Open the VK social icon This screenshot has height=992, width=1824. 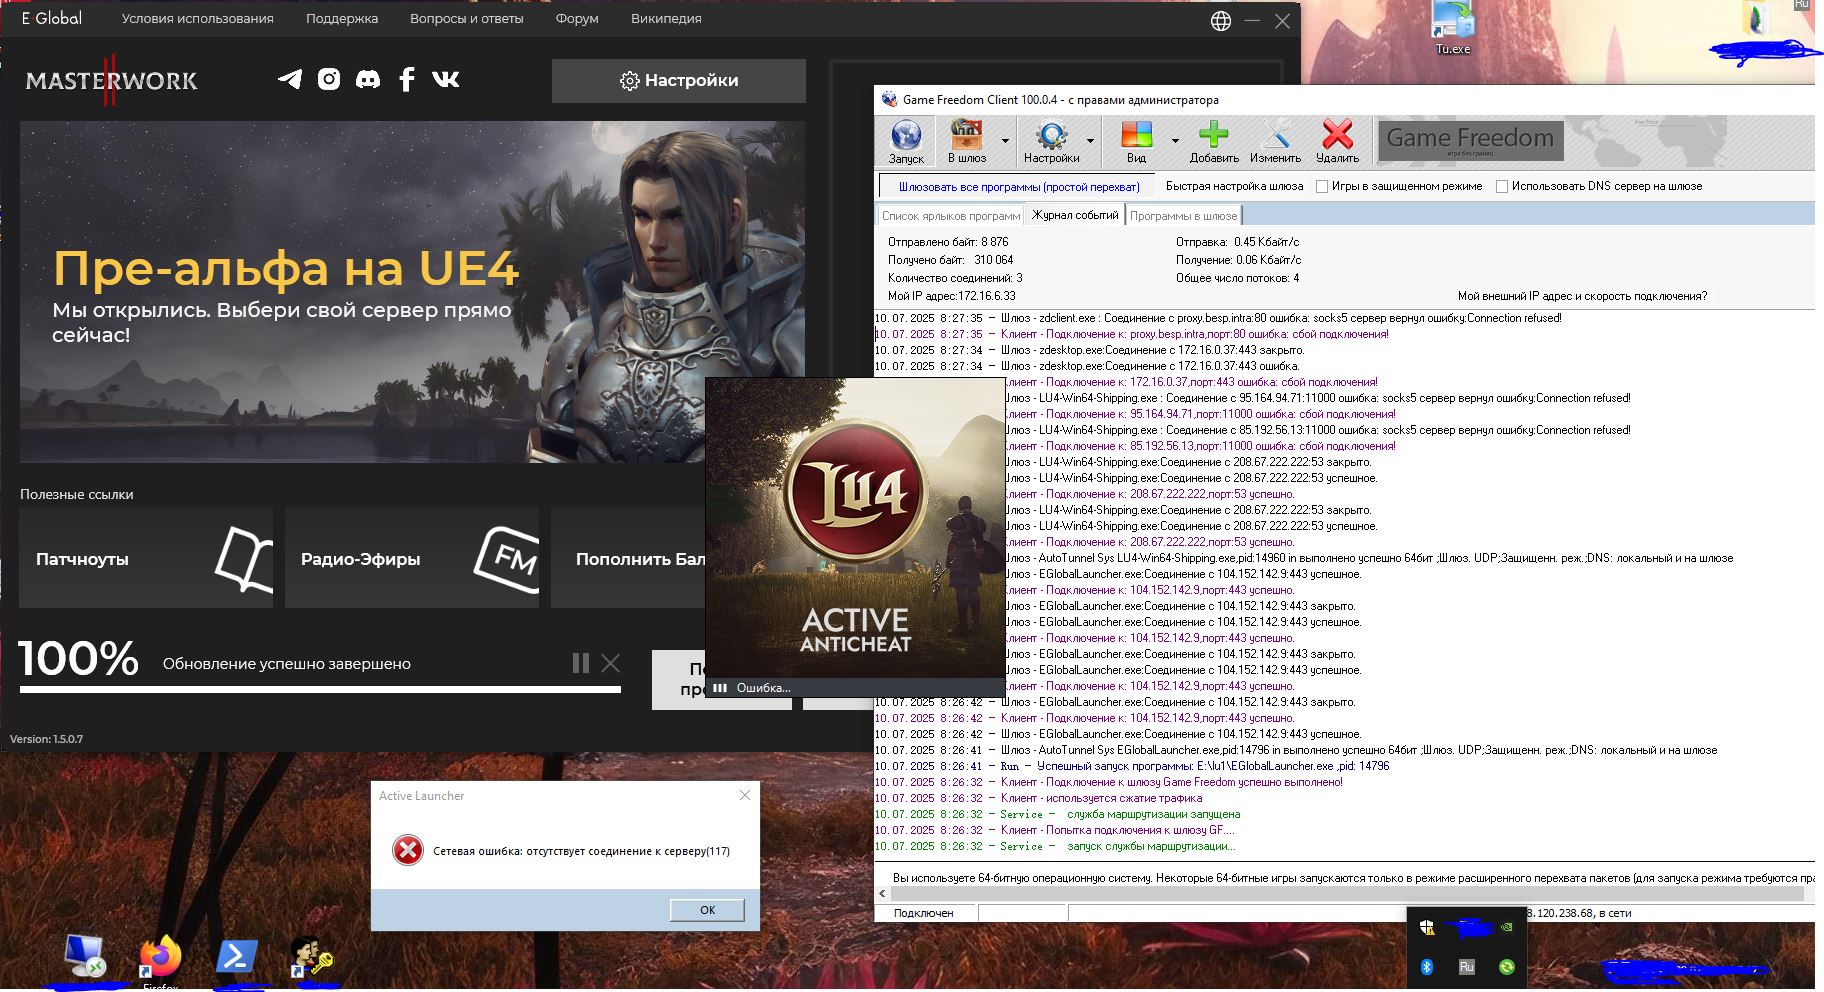point(446,80)
